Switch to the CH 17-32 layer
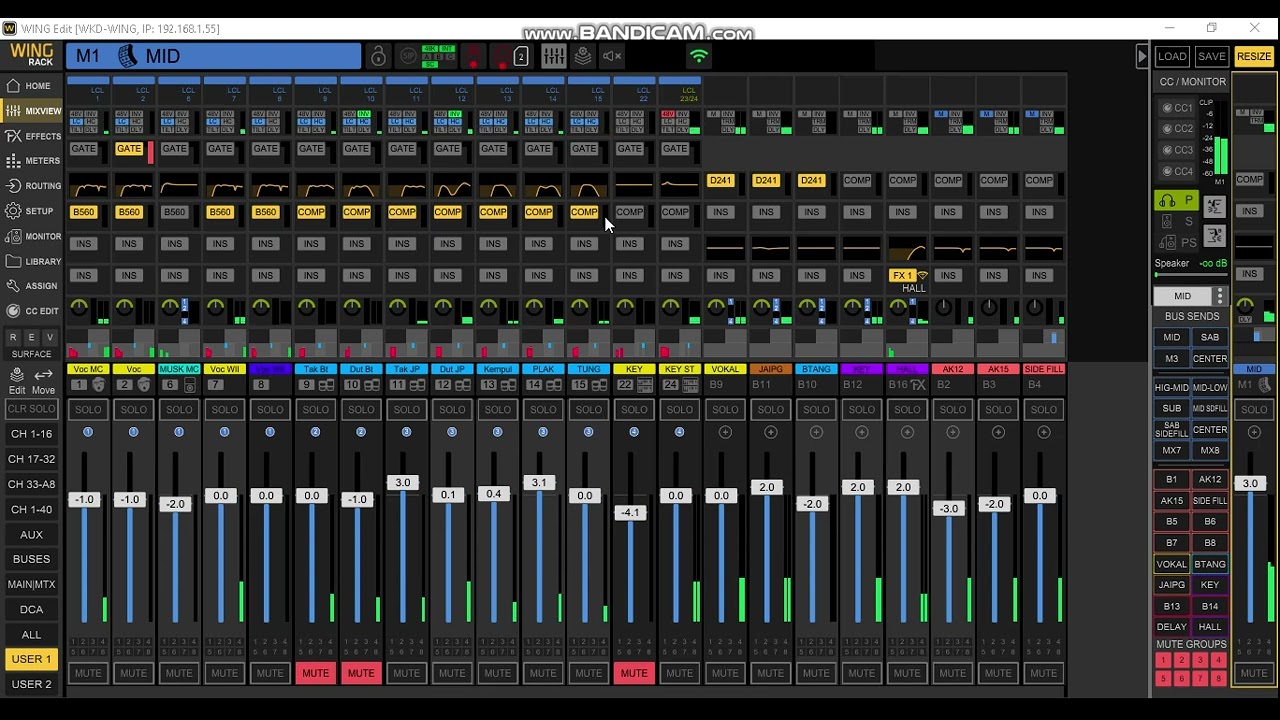 (31, 459)
